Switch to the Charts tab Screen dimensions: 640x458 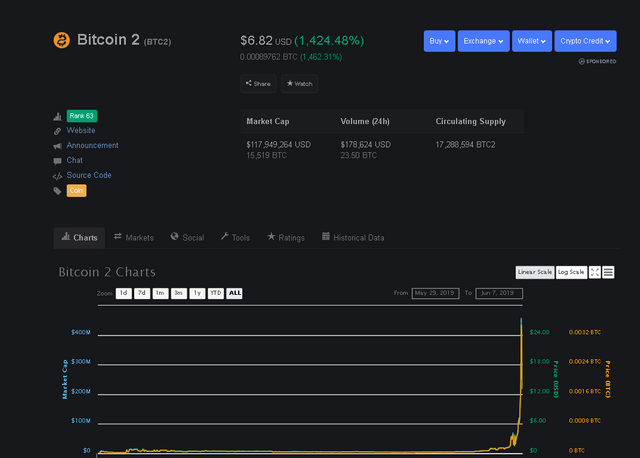point(80,238)
